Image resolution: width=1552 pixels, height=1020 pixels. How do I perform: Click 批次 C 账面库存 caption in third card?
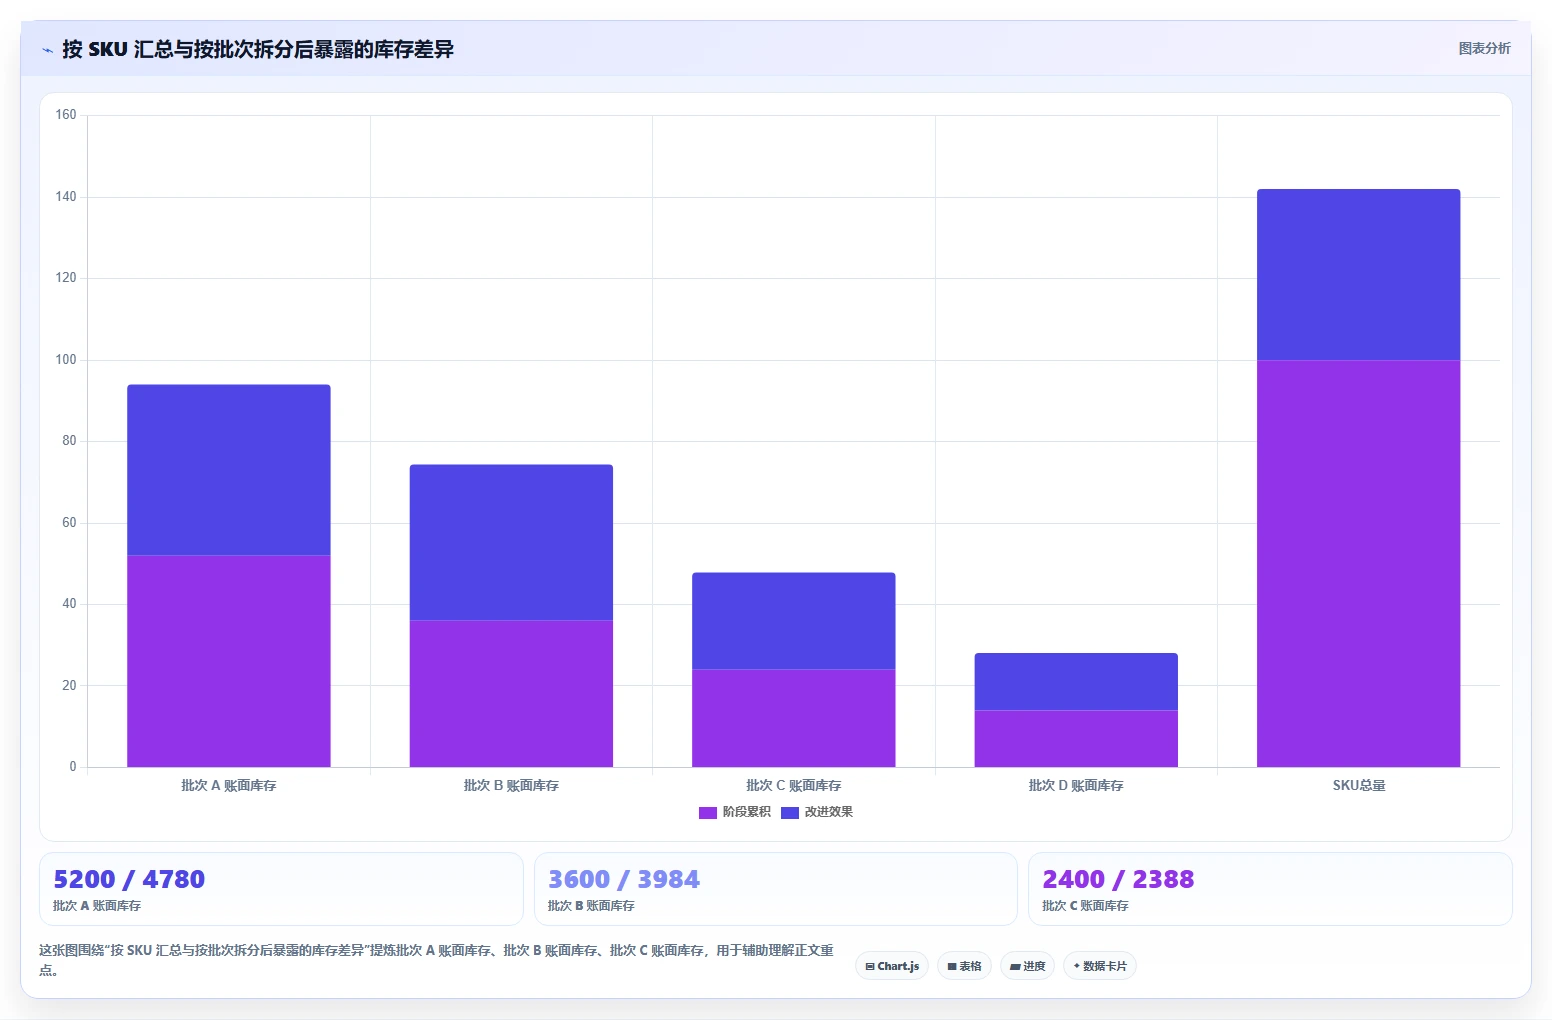[1085, 905]
